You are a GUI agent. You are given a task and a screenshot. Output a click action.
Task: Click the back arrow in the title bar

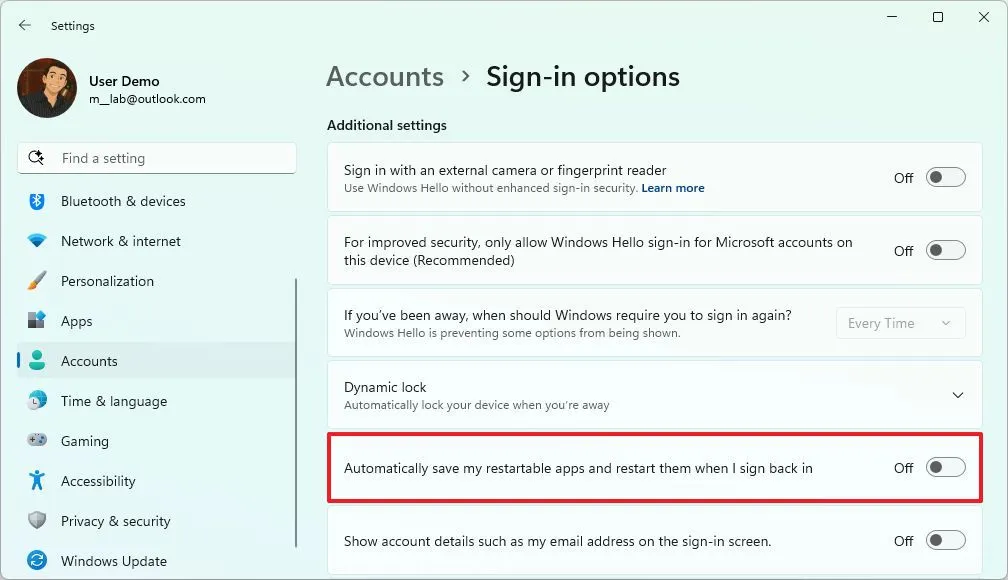point(24,25)
